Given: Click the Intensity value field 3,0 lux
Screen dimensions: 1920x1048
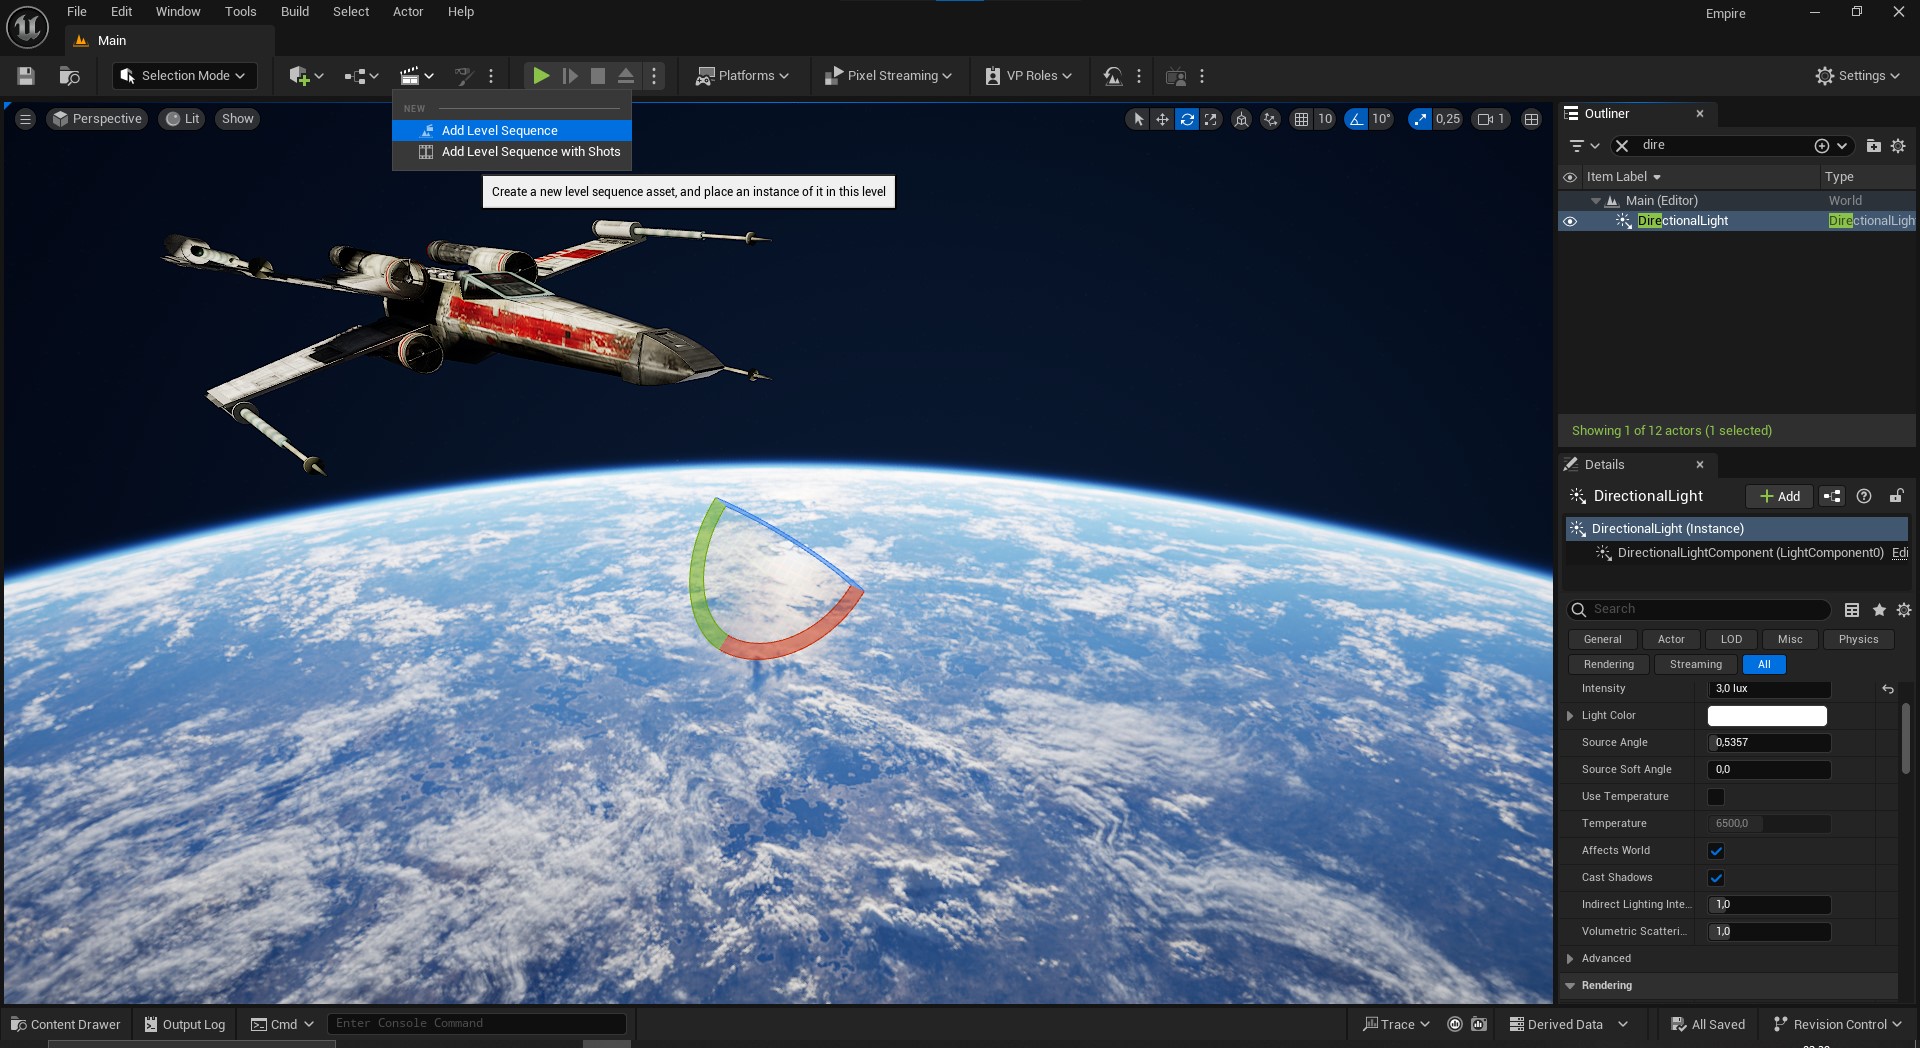Looking at the screenshot, I should point(1769,689).
